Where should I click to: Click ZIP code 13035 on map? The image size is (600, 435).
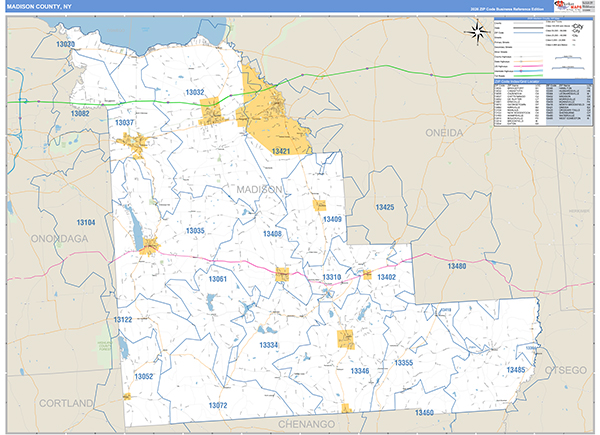tap(194, 231)
